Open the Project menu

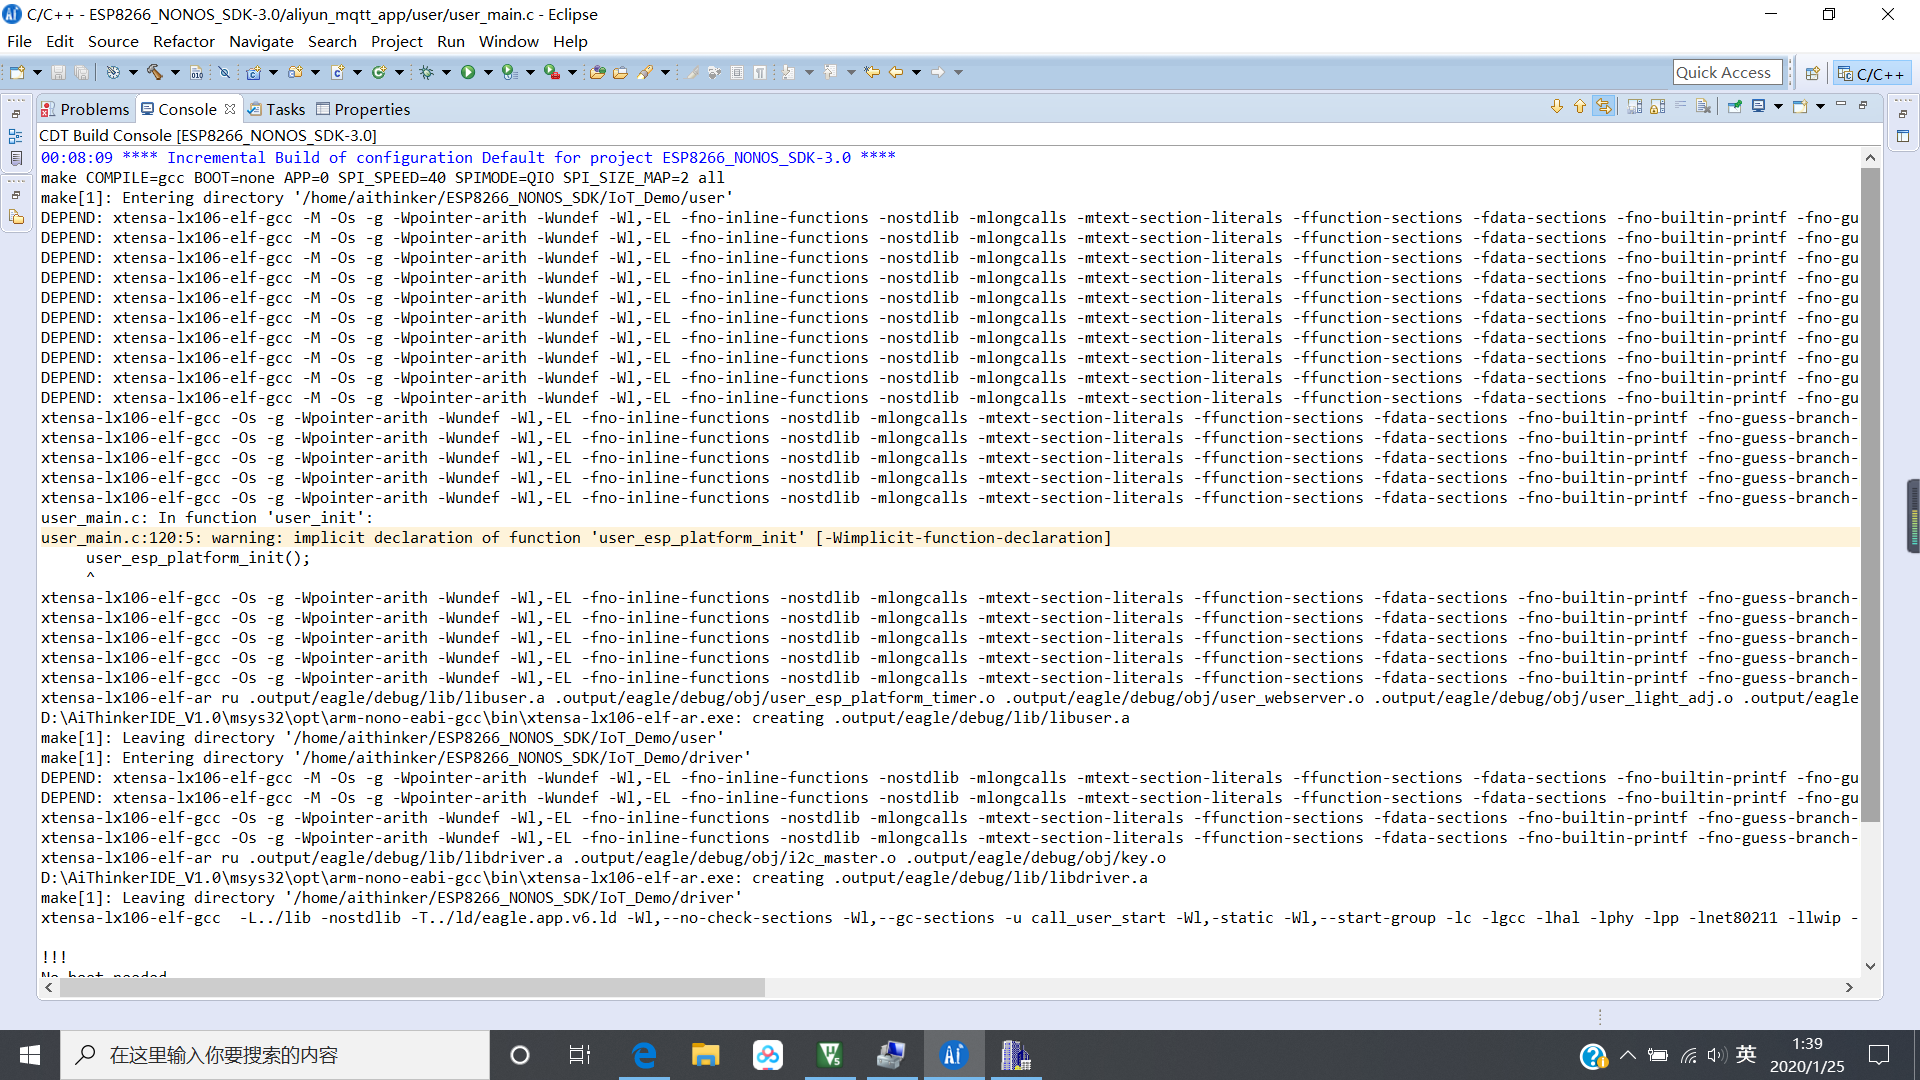(x=396, y=41)
